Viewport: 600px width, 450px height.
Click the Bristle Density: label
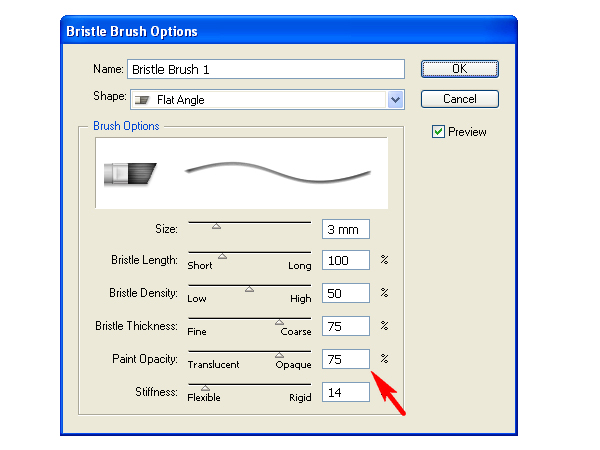[143, 293]
